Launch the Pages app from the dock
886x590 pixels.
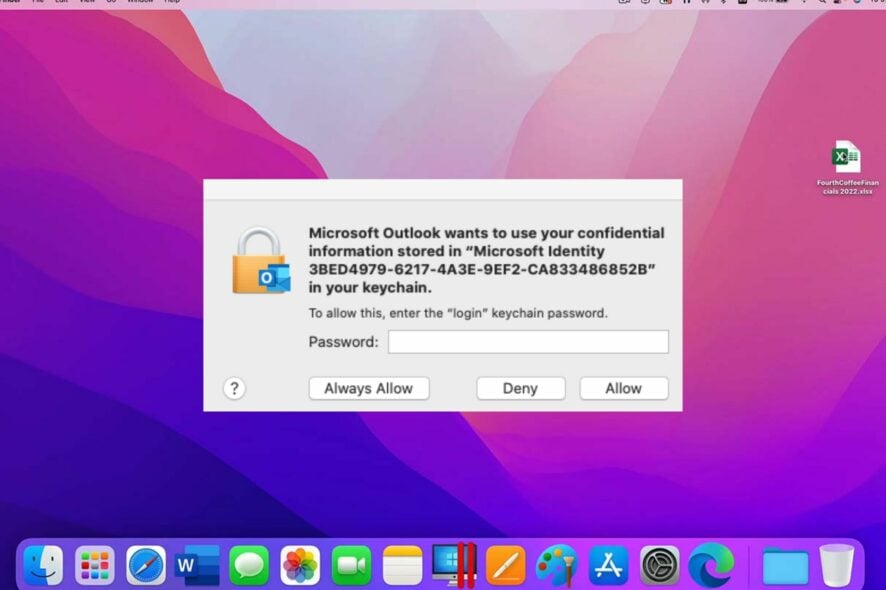pyautogui.click(x=506, y=565)
